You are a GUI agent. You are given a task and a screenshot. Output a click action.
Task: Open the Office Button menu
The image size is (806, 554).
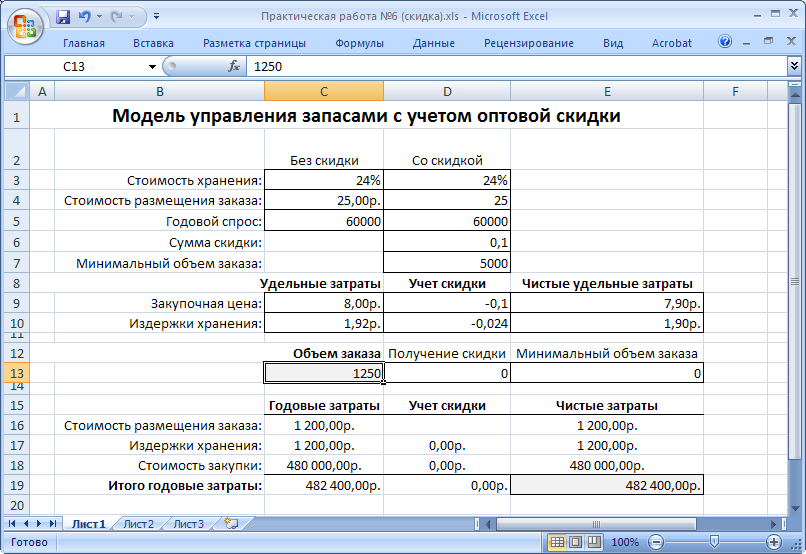(x=25, y=26)
